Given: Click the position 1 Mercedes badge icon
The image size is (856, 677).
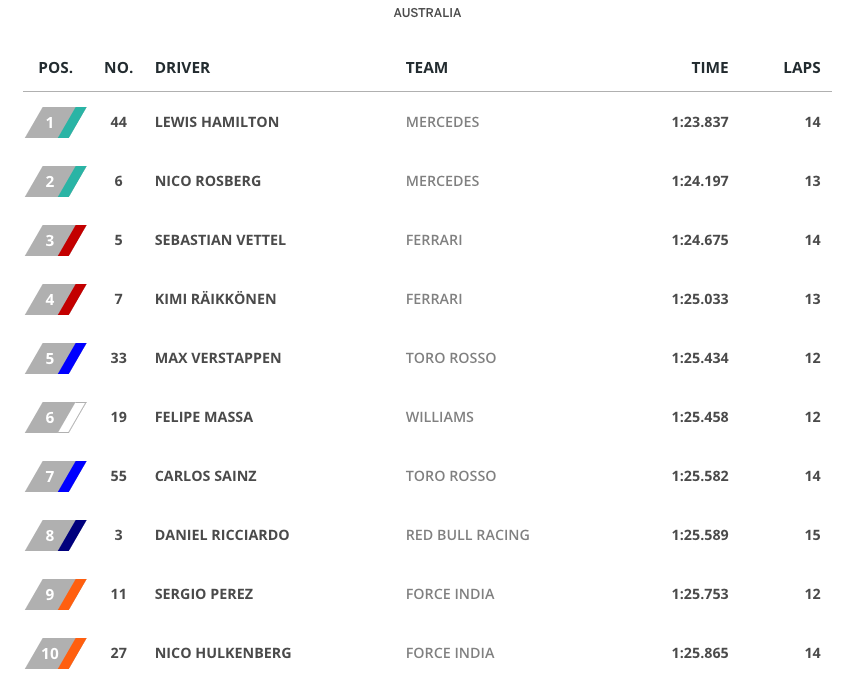Looking at the screenshot, I should tap(56, 122).
